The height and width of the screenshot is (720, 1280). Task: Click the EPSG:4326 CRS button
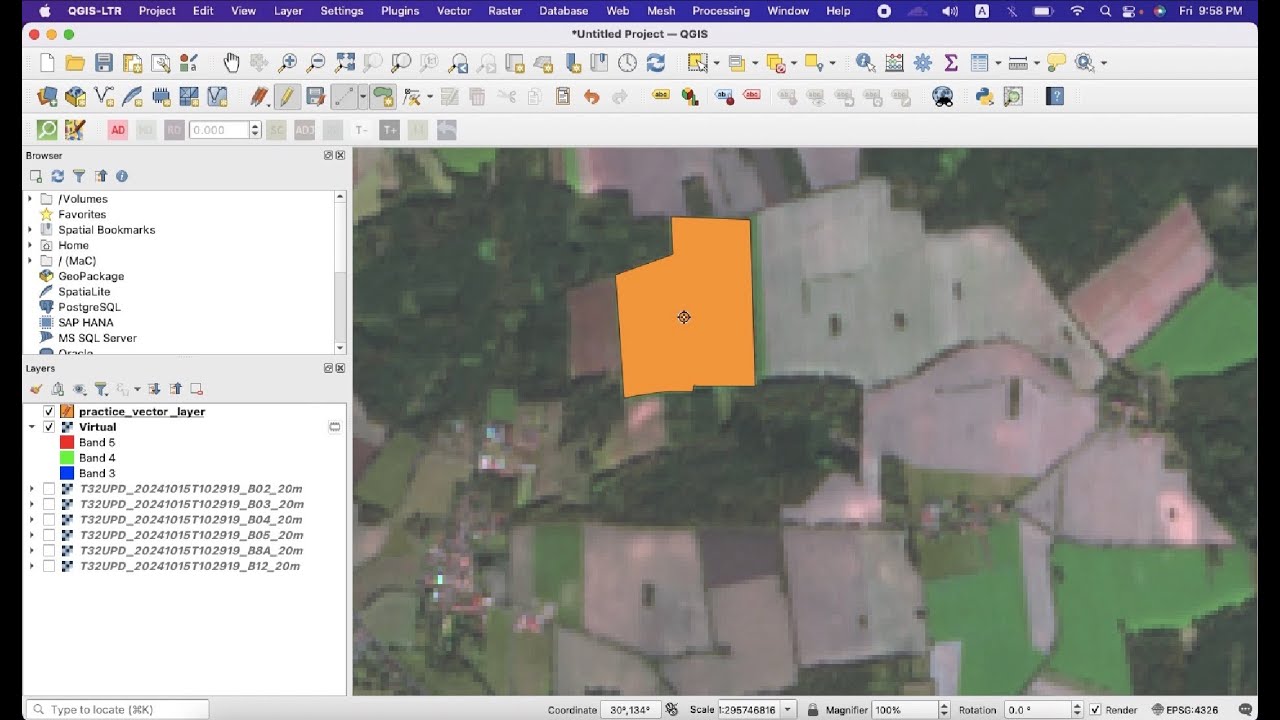coord(1186,710)
